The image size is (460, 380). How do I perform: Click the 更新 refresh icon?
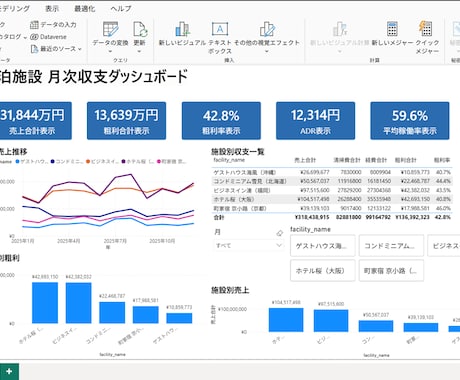(140, 29)
